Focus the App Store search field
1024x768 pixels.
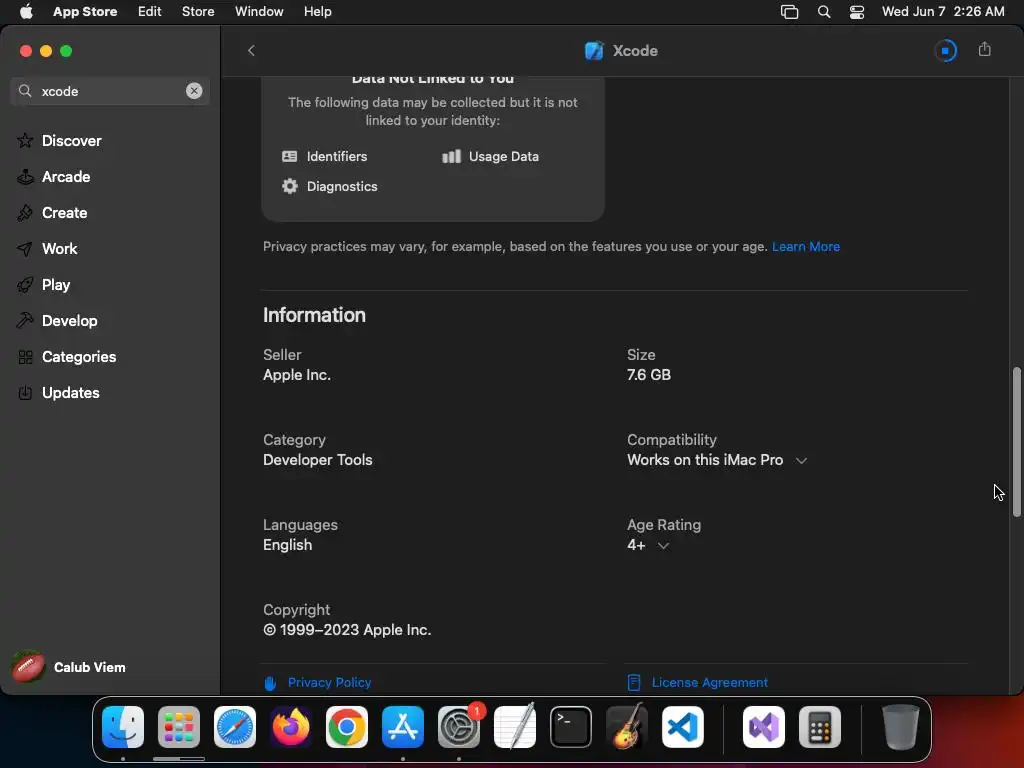[x=110, y=91]
